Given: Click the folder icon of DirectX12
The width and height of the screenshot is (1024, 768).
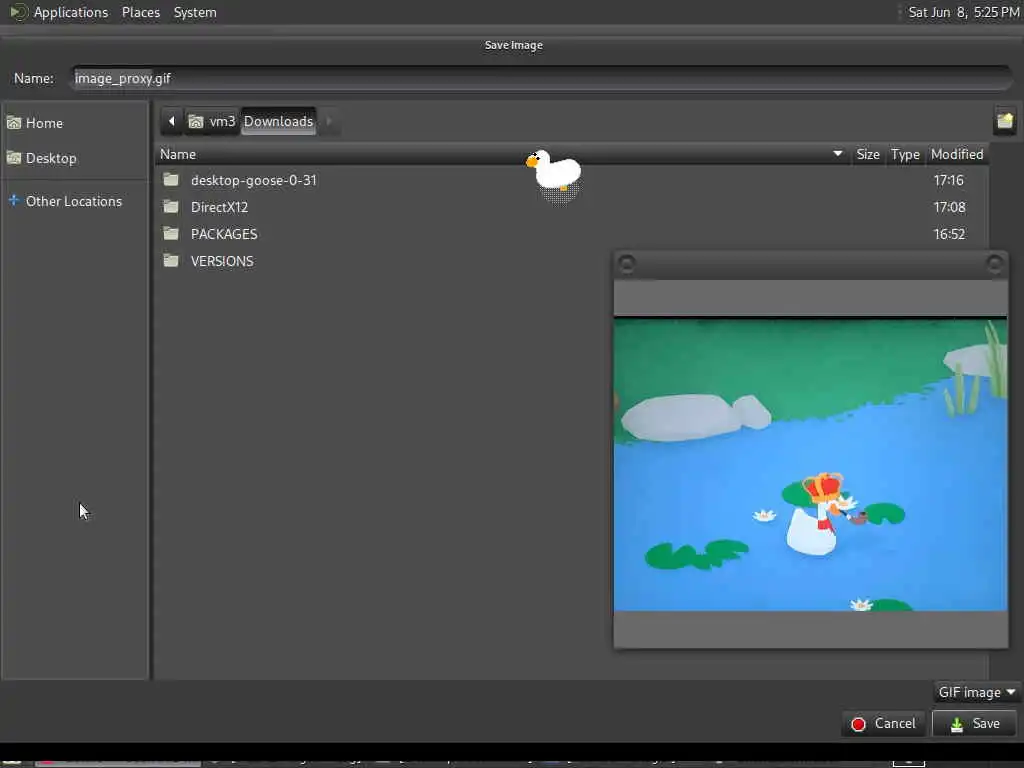Looking at the screenshot, I should click(x=171, y=206).
